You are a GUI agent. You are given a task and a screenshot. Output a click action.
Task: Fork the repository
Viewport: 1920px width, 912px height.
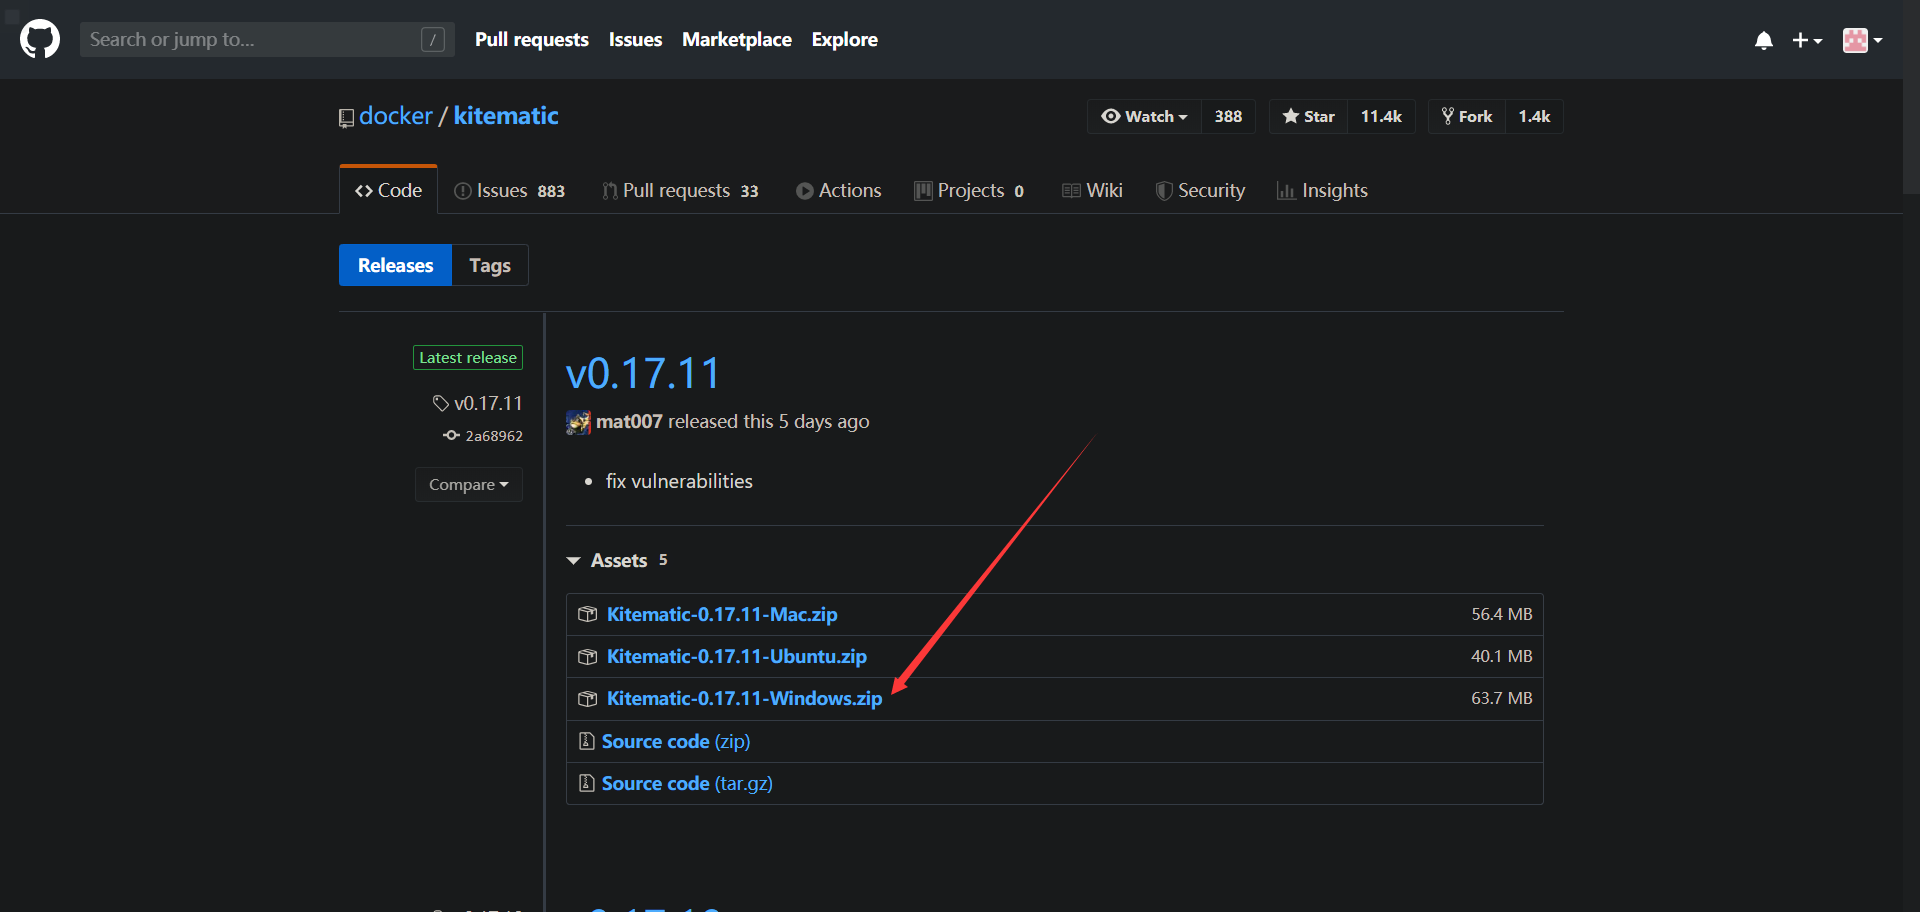[1467, 117]
